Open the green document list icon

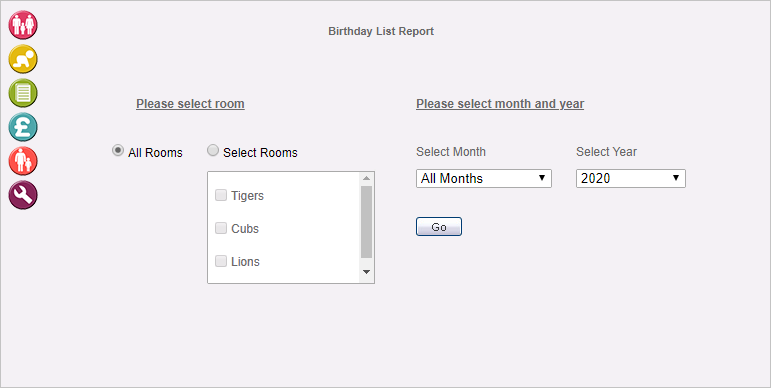23,93
